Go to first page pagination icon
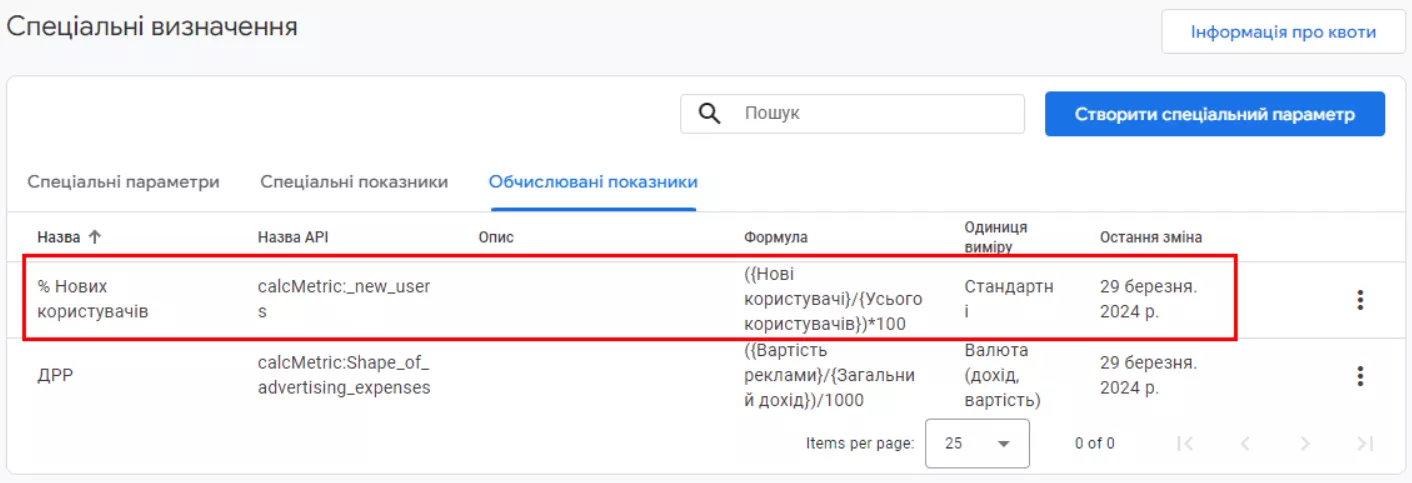Viewport: 1412px width, 483px height. [x=1185, y=443]
